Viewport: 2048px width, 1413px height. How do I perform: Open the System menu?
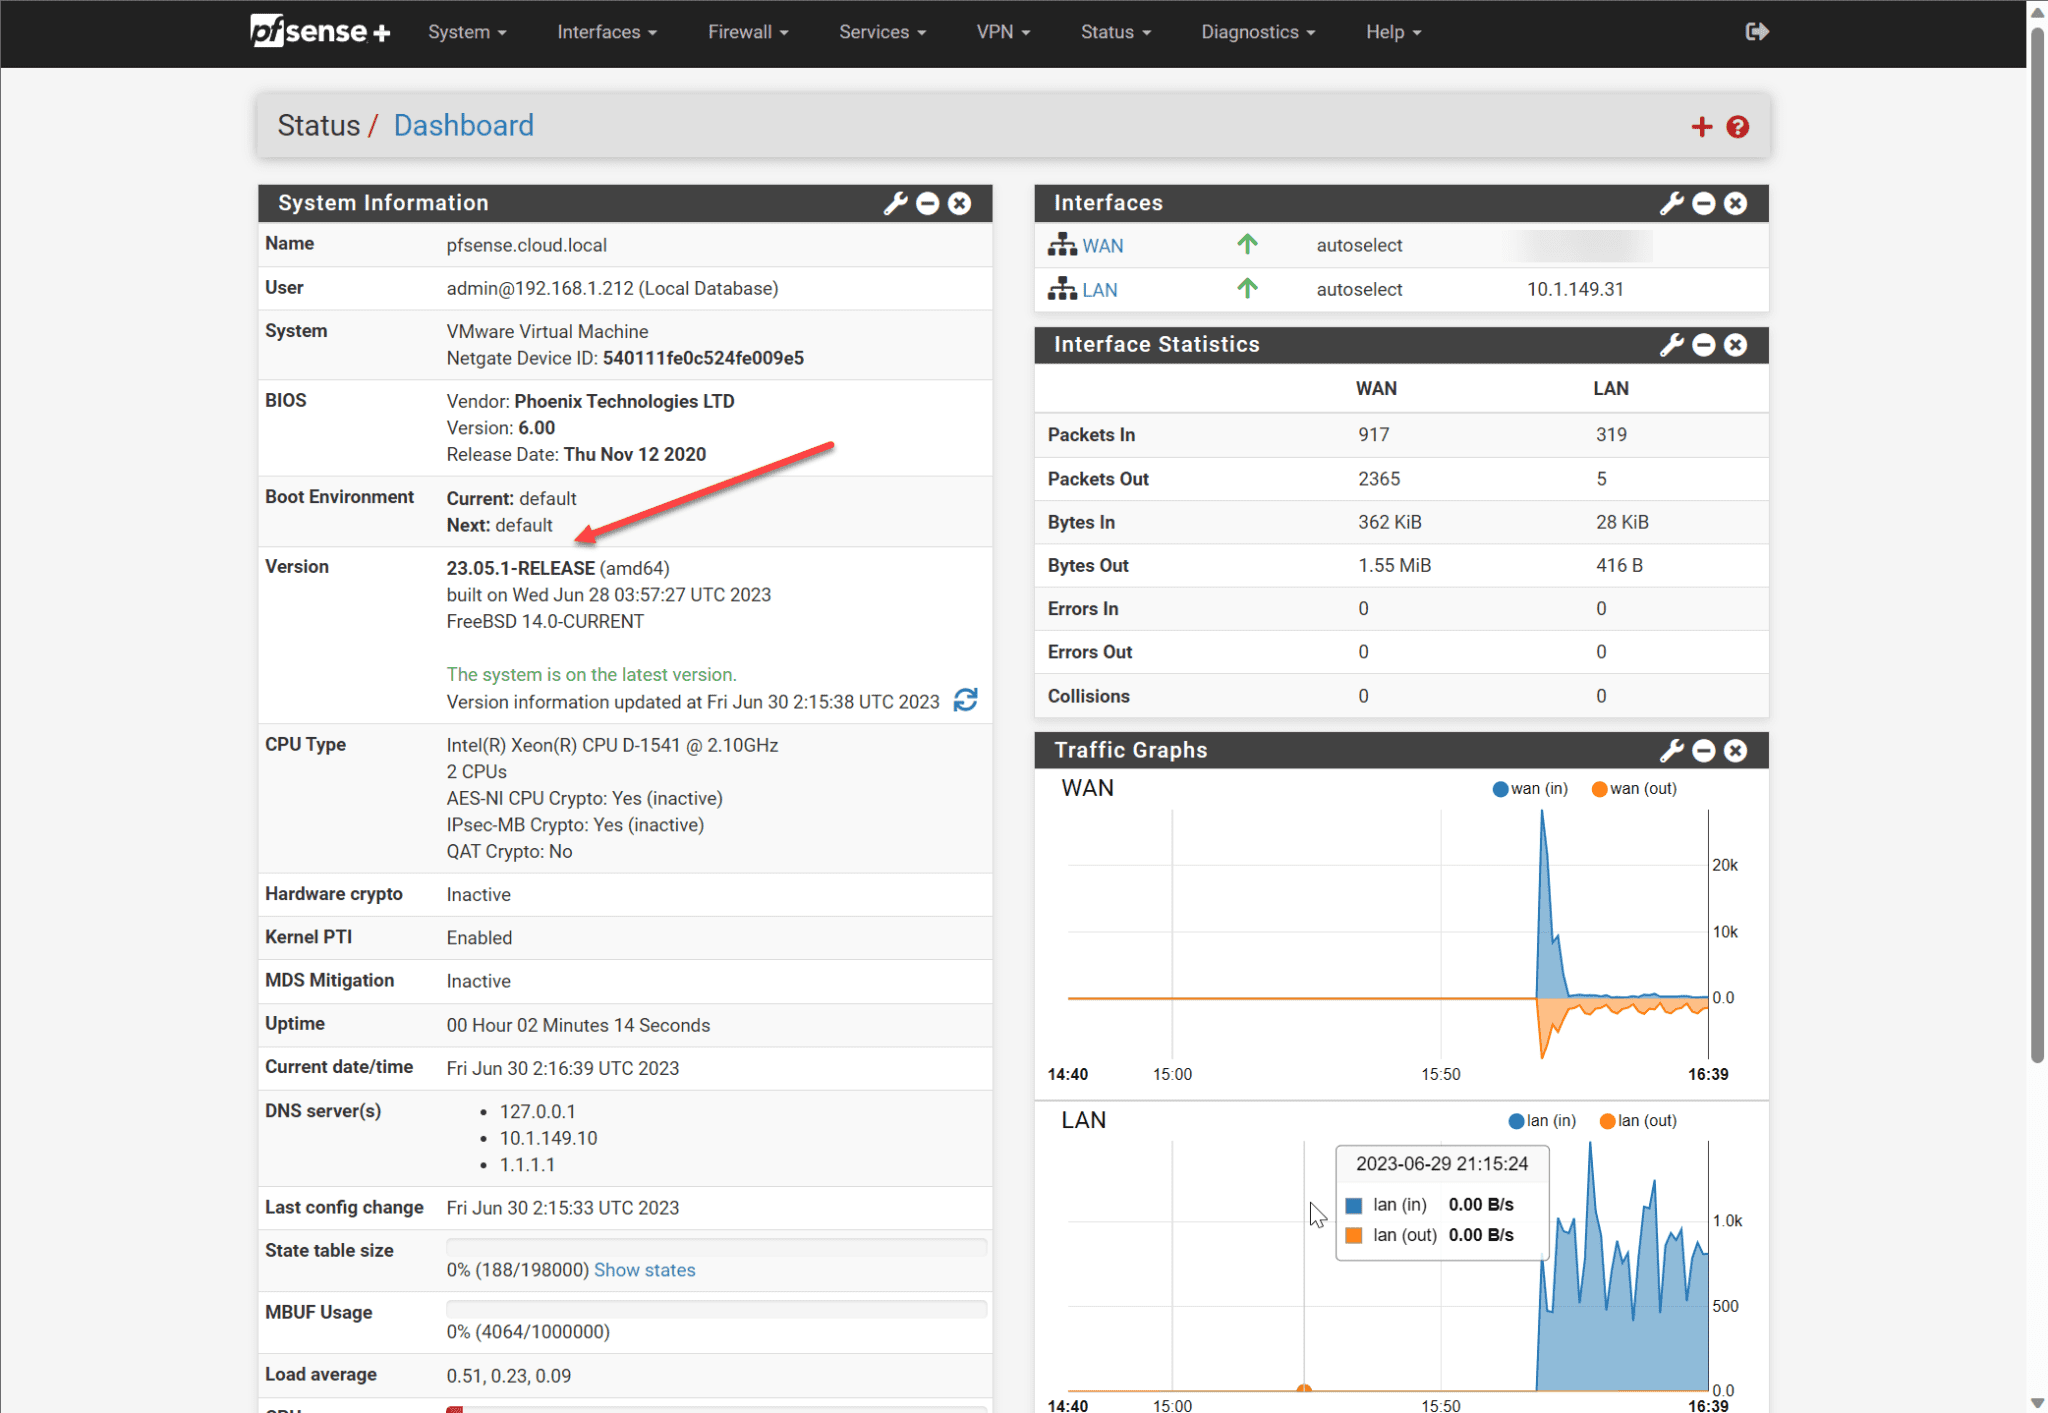tap(466, 31)
